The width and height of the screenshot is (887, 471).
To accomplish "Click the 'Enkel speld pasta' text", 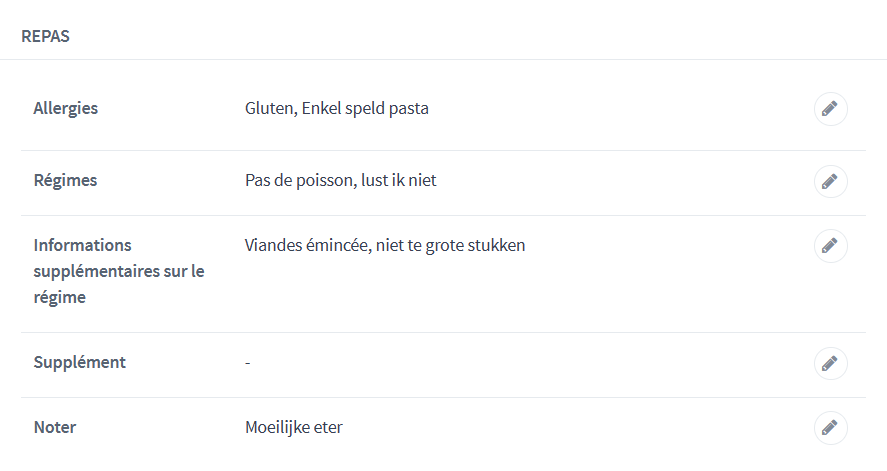I will pyautogui.click(x=365, y=108).
